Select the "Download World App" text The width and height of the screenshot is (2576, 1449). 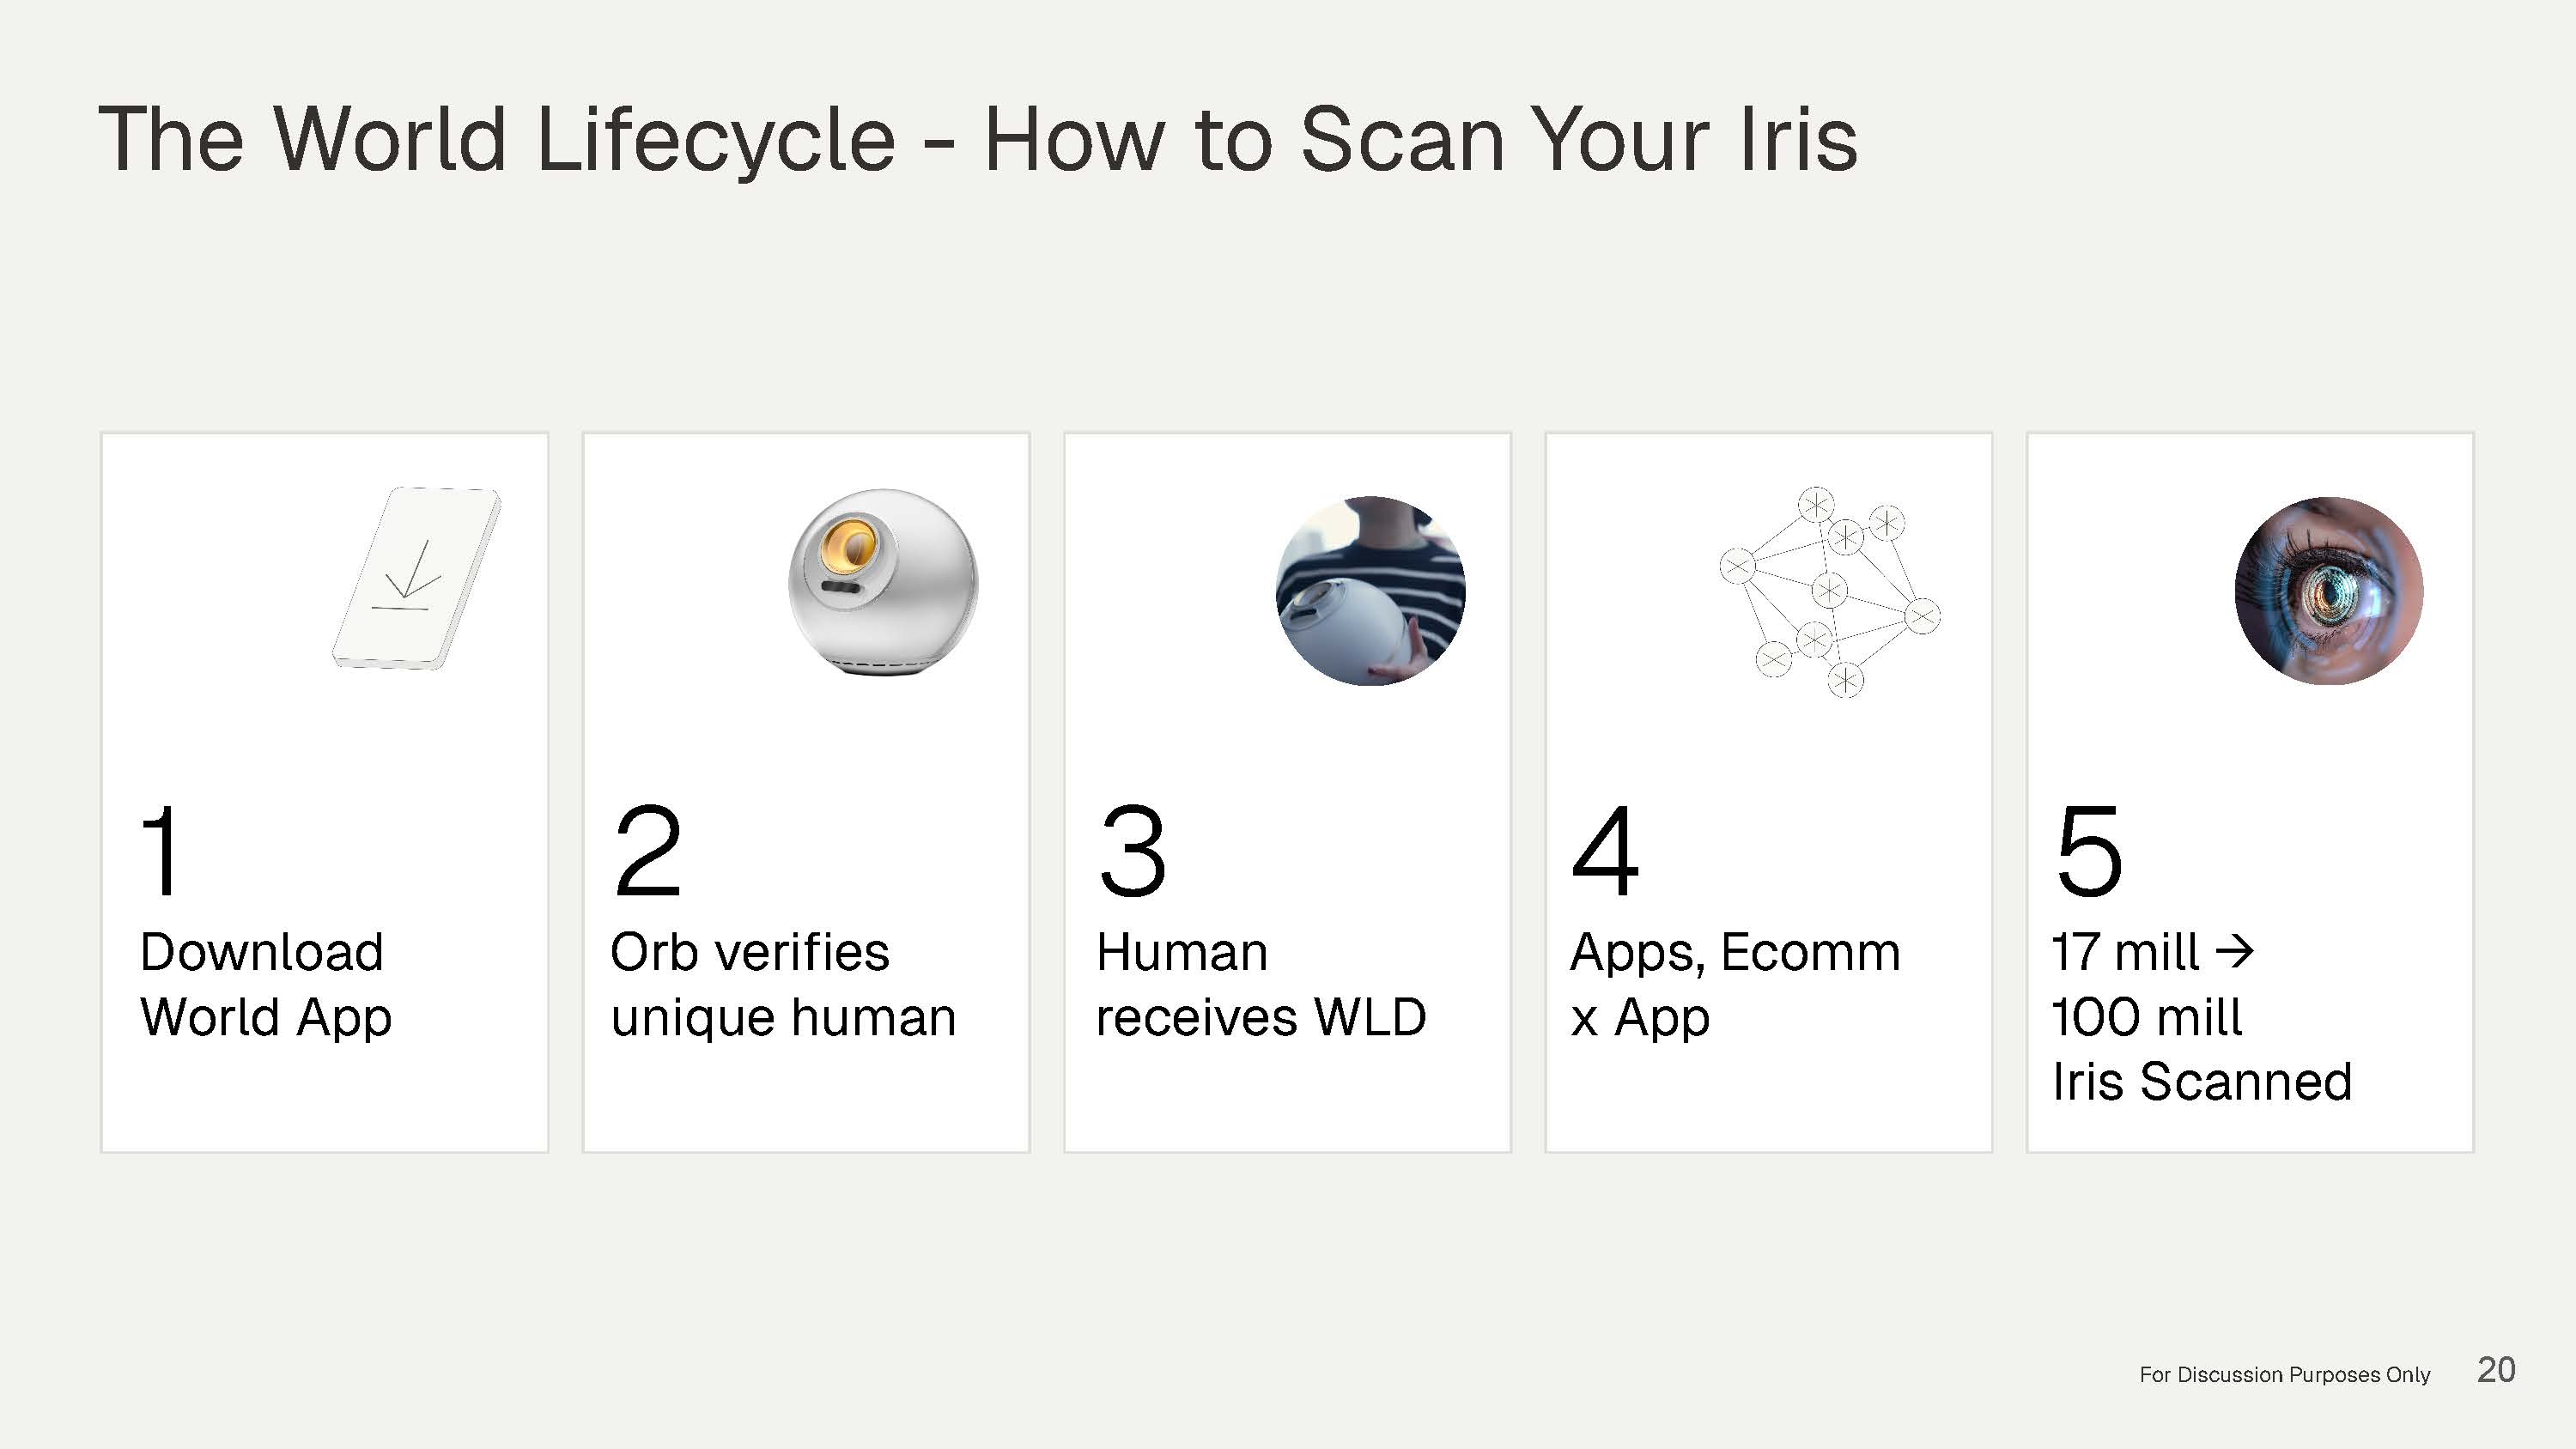pyautogui.click(x=265, y=984)
